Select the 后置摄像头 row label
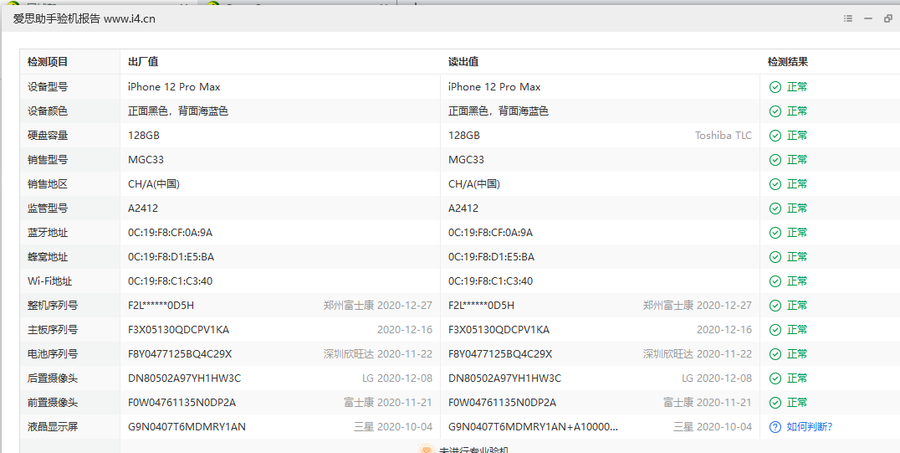 click(53, 378)
